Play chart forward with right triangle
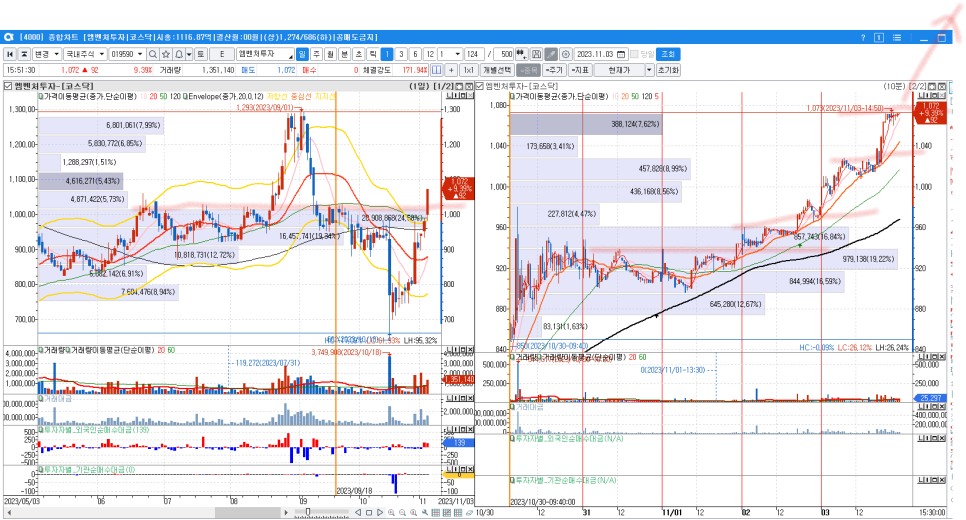Screen dimensions: 966x520 [x=380, y=513]
